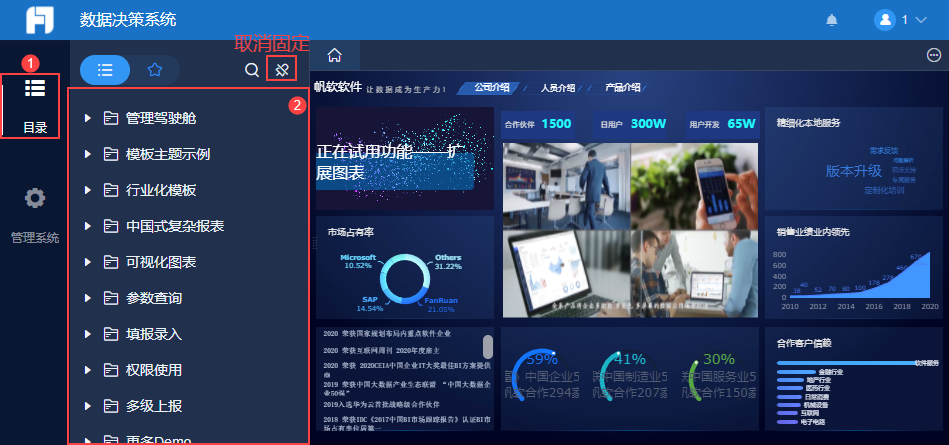Click the 可视化图表 folder icon

[x=111, y=262]
